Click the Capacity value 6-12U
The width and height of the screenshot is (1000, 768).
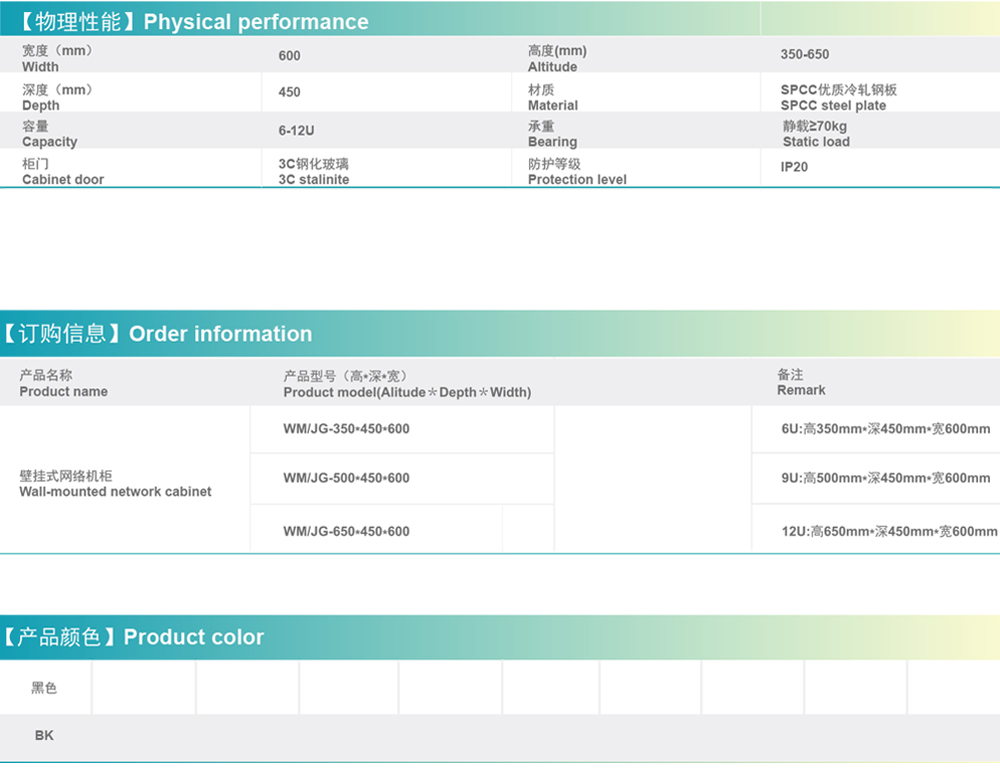pos(297,131)
